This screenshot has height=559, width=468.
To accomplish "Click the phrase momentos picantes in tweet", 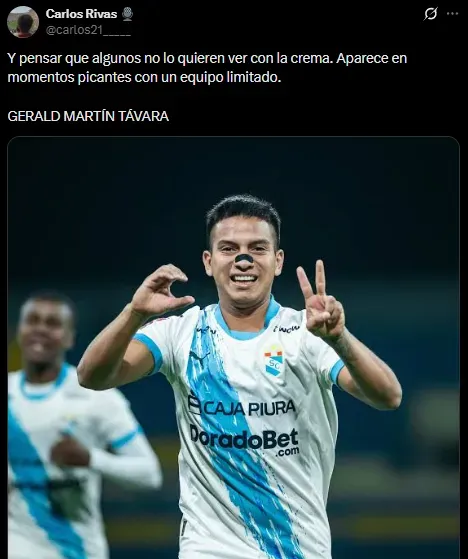I will click(x=70, y=77).
